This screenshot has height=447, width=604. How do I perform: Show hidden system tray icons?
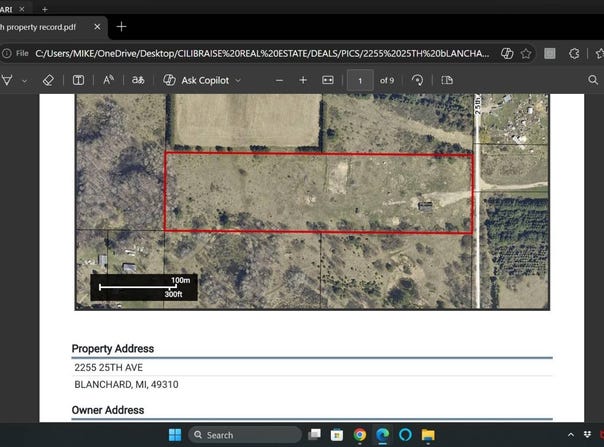[x=571, y=435]
